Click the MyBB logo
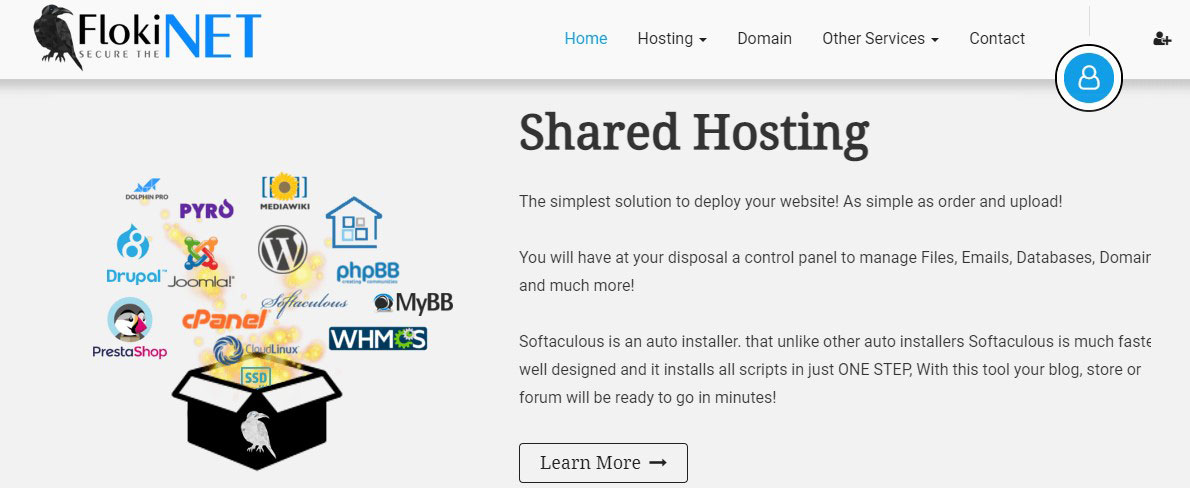This screenshot has width=1190, height=488. click(x=414, y=303)
